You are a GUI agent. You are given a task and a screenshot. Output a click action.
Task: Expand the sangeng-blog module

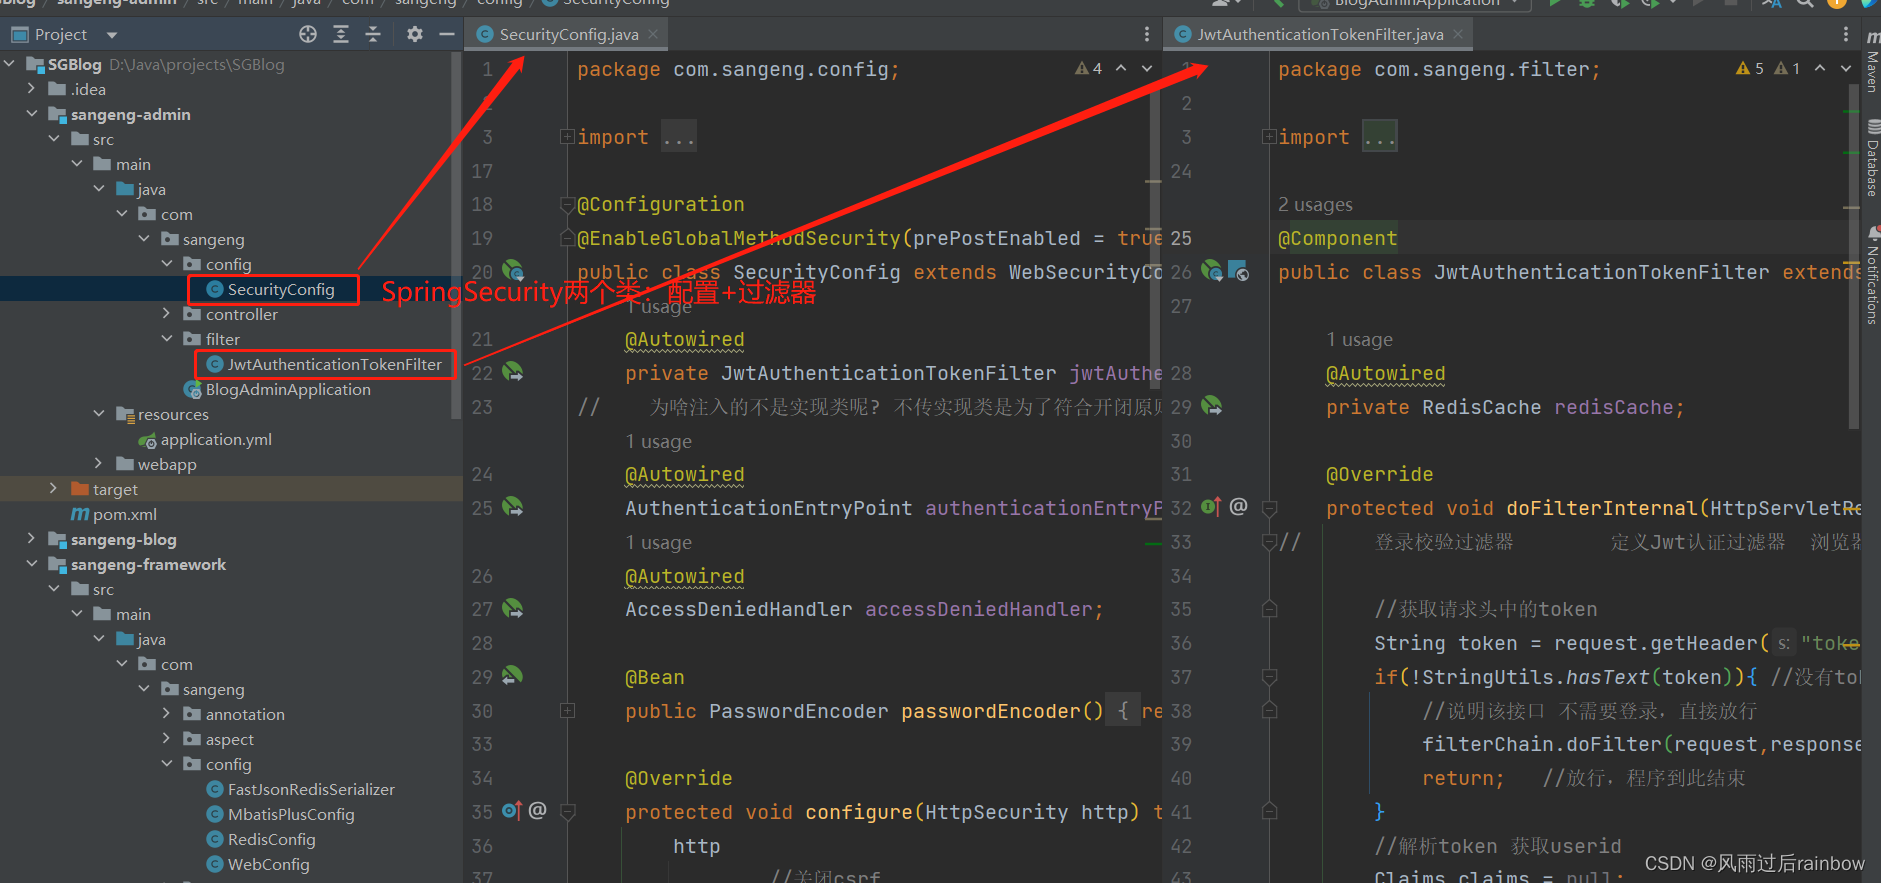coord(31,539)
